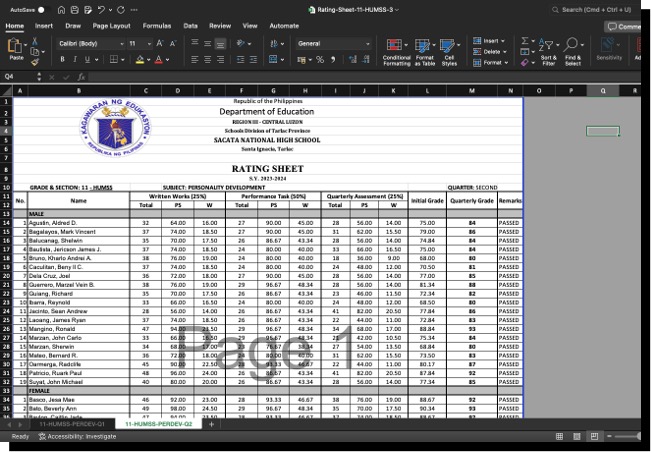651x452 pixels.
Task: Open the Insert cells dropdown
Action: 489,41
